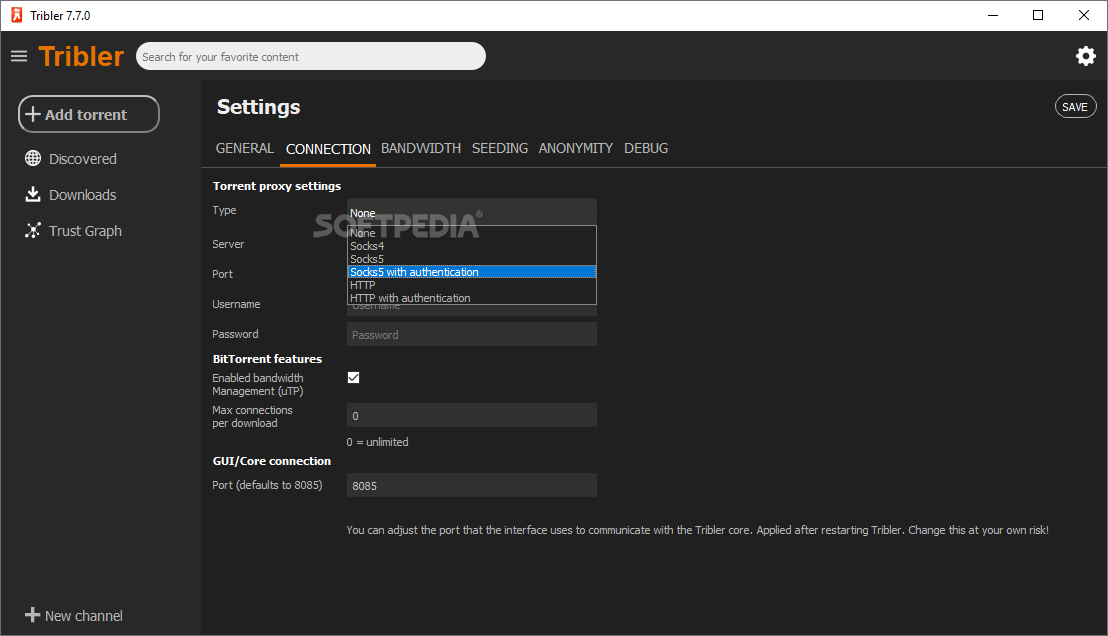Switch to the GENERAL tab
This screenshot has height=636, width=1108.
click(244, 148)
